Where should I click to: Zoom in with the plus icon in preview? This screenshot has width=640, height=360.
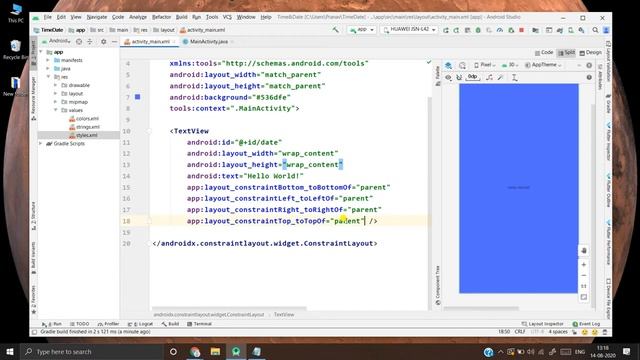coord(584,264)
